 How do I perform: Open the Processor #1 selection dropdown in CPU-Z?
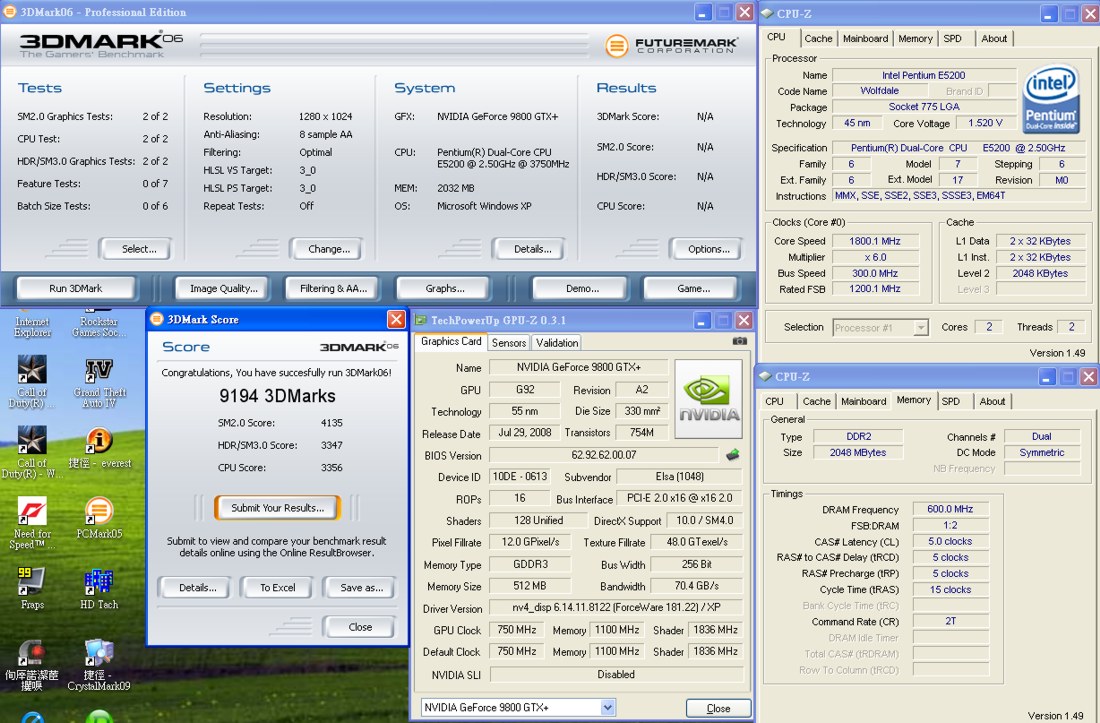pyautogui.click(x=921, y=327)
